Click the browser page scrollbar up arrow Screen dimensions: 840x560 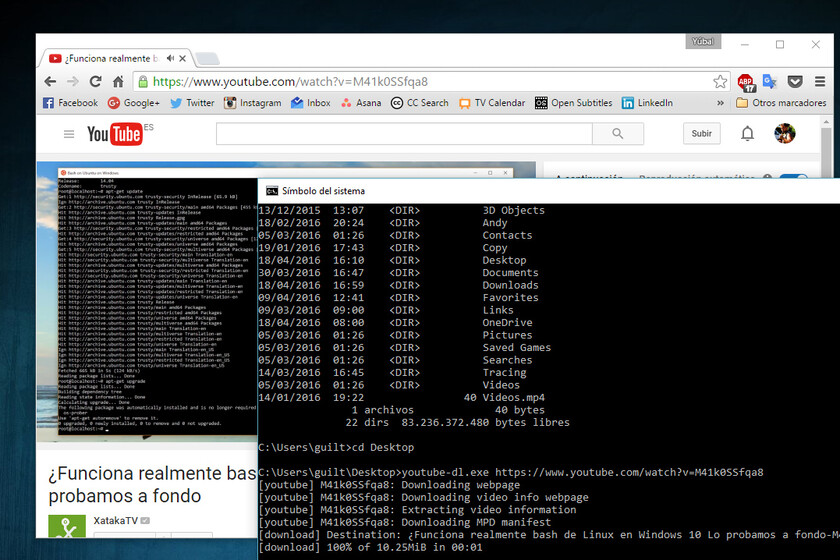(x=826, y=122)
